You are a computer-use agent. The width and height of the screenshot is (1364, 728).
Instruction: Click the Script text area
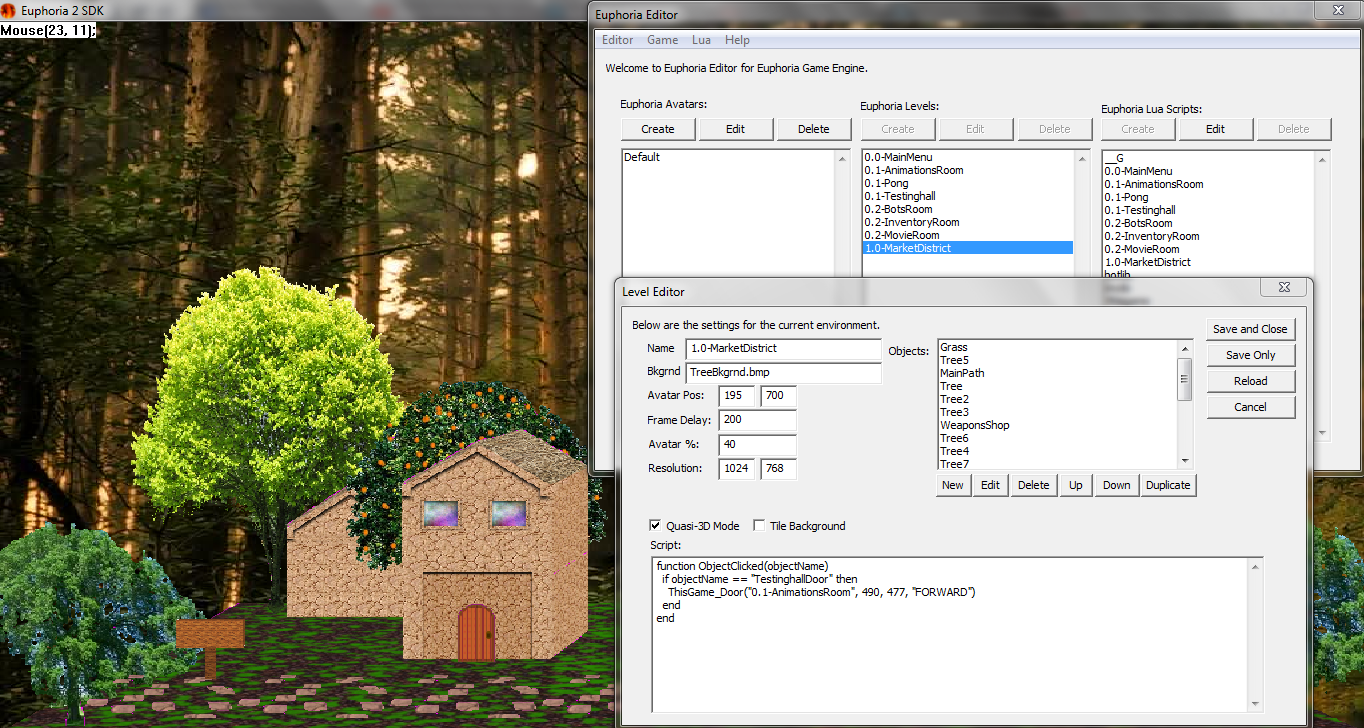coord(950,634)
